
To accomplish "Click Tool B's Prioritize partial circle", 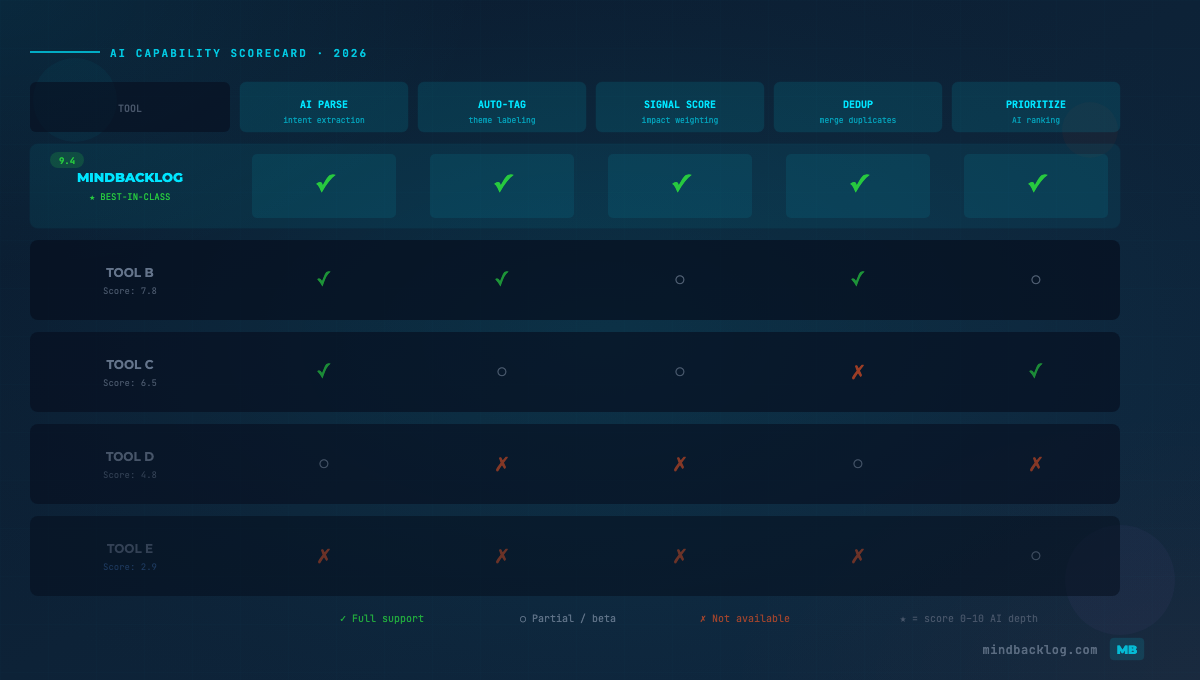I will click(1036, 280).
